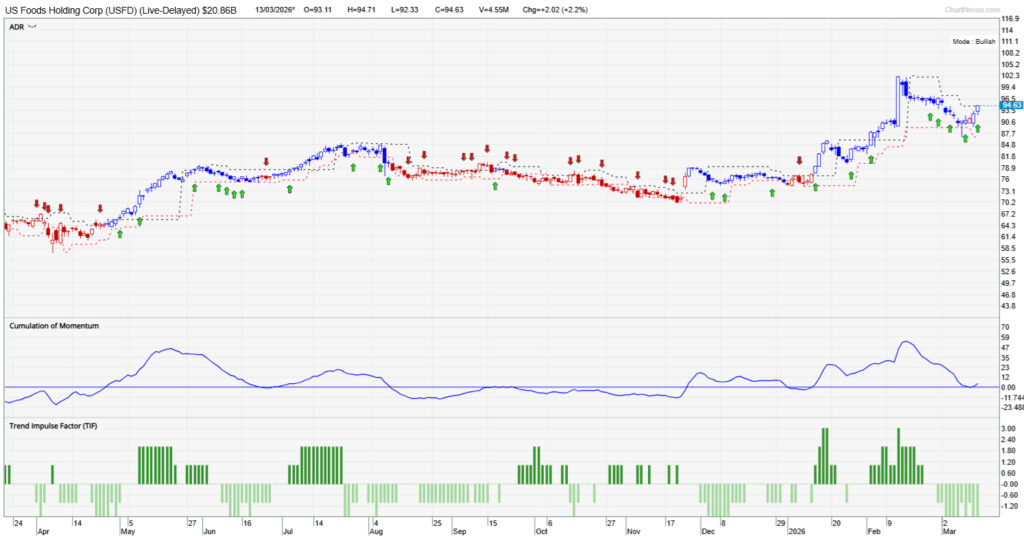1024x536 pixels.
Task: Click the Mode : Bullish label
Action: point(974,42)
